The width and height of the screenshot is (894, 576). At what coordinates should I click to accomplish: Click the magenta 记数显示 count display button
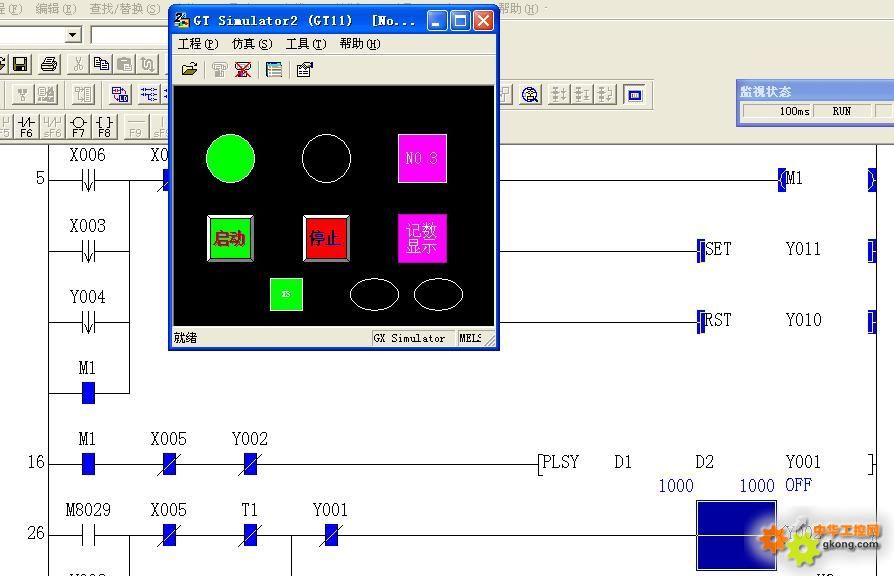(422, 238)
